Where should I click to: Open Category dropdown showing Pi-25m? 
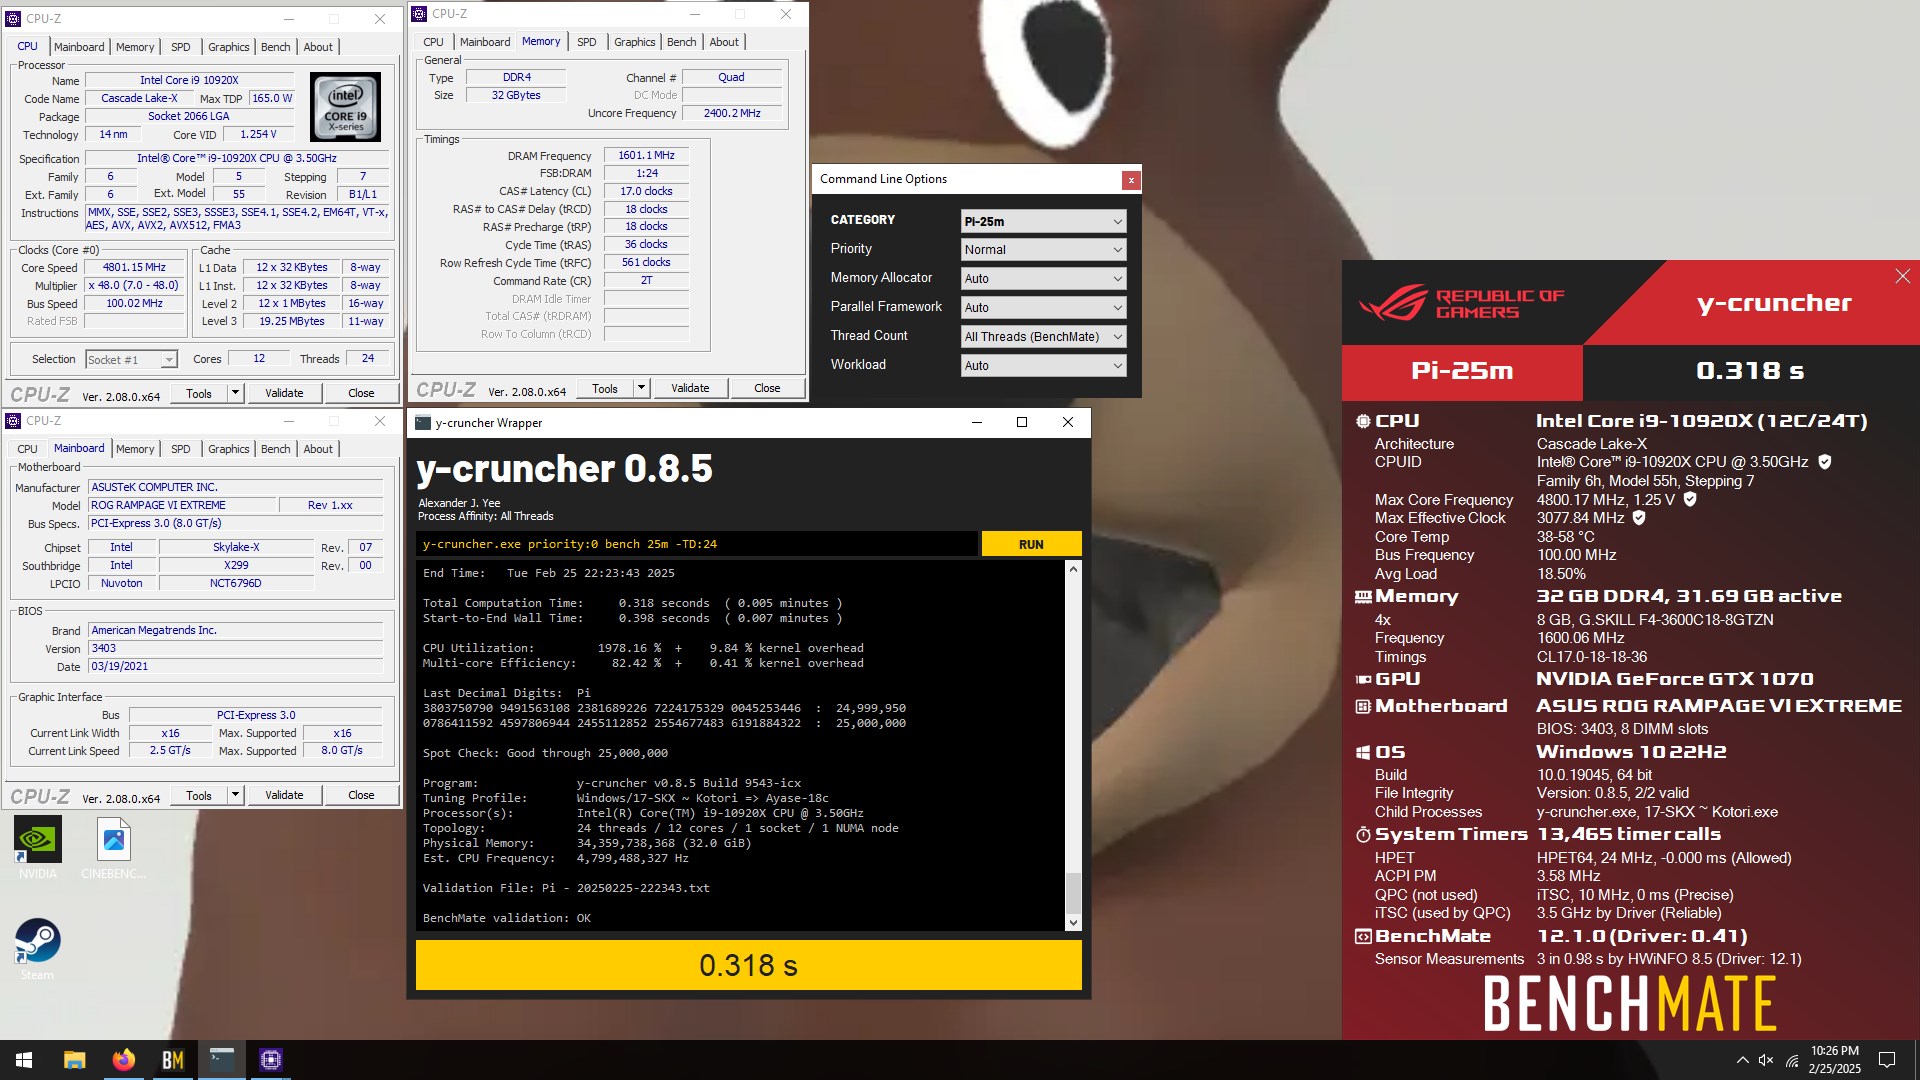coord(1043,221)
